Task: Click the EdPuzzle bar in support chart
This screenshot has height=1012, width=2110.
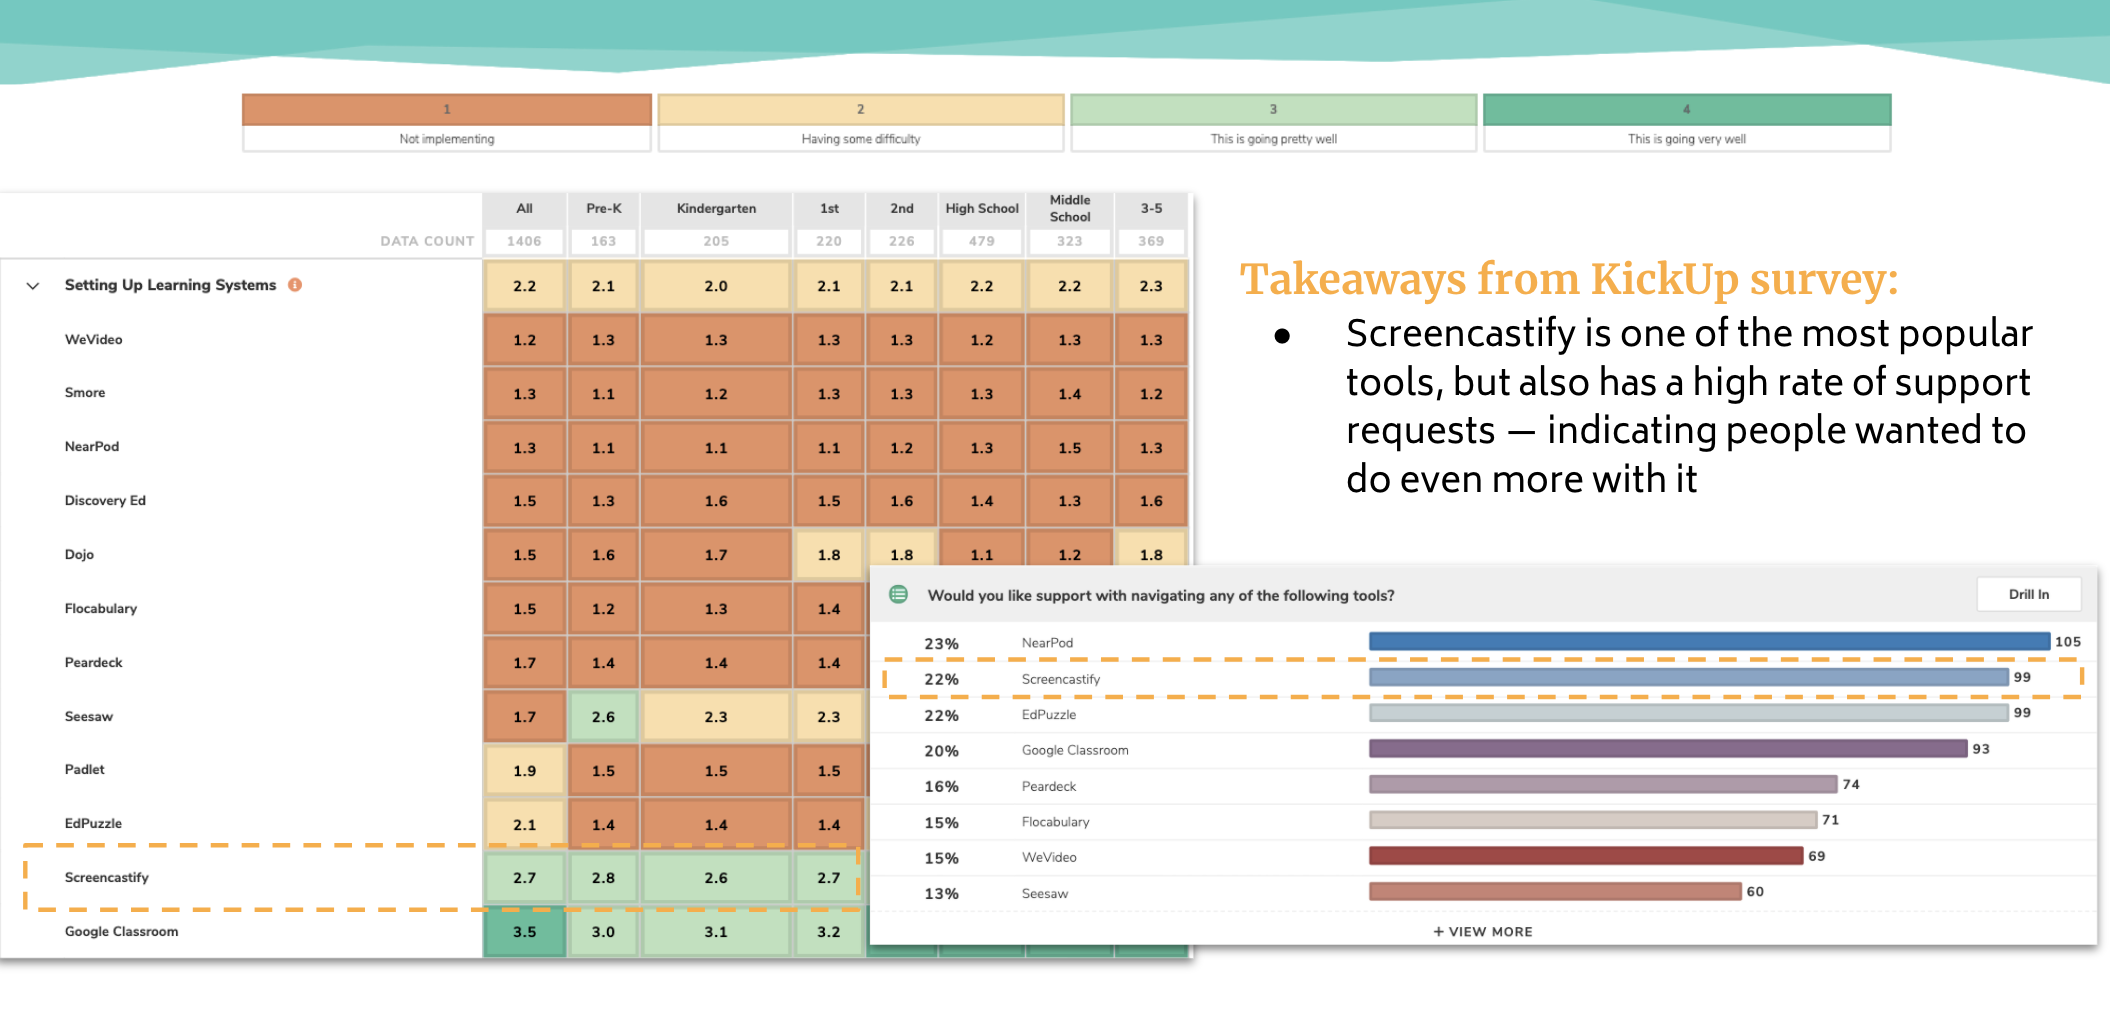Action: (x=1689, y=713)
